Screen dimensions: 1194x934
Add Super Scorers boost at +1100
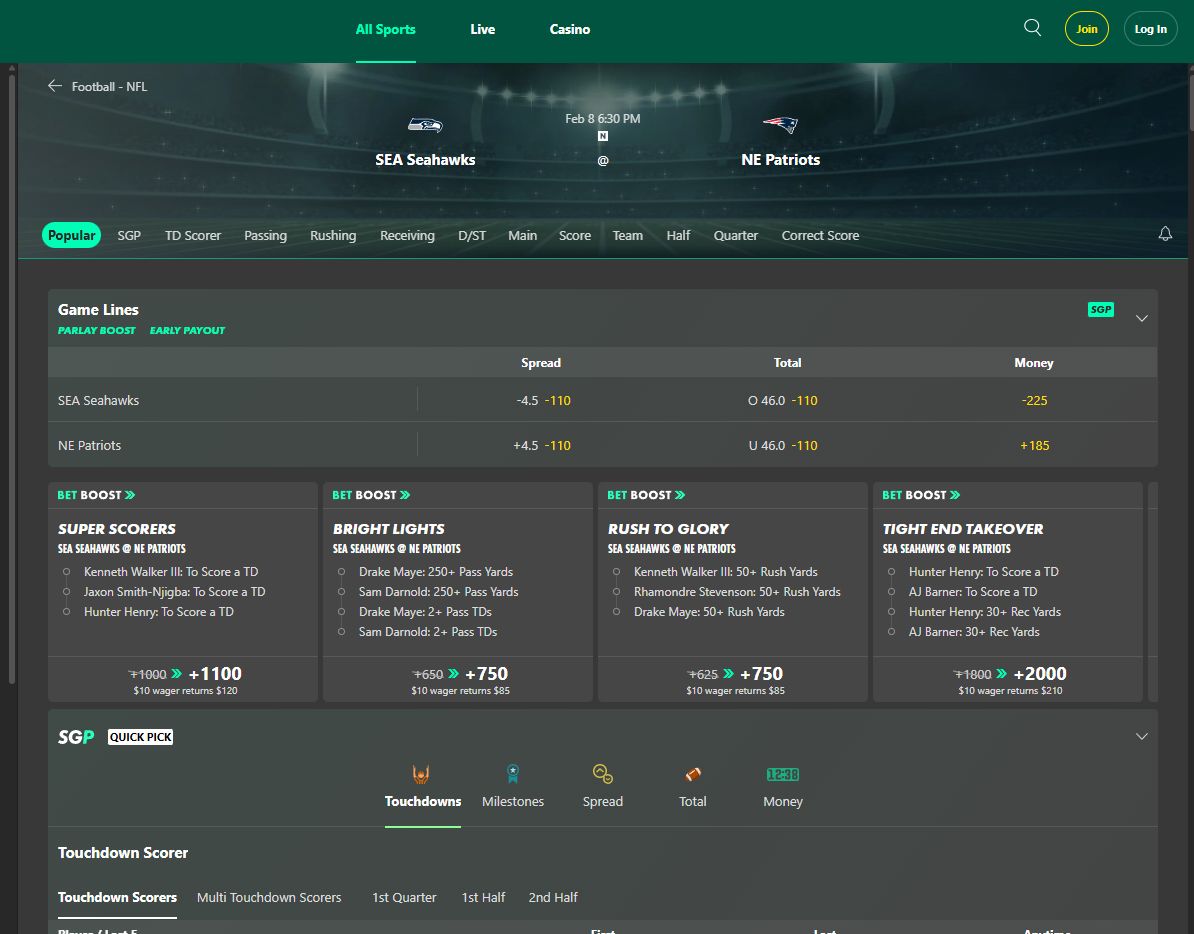[183, 679]
